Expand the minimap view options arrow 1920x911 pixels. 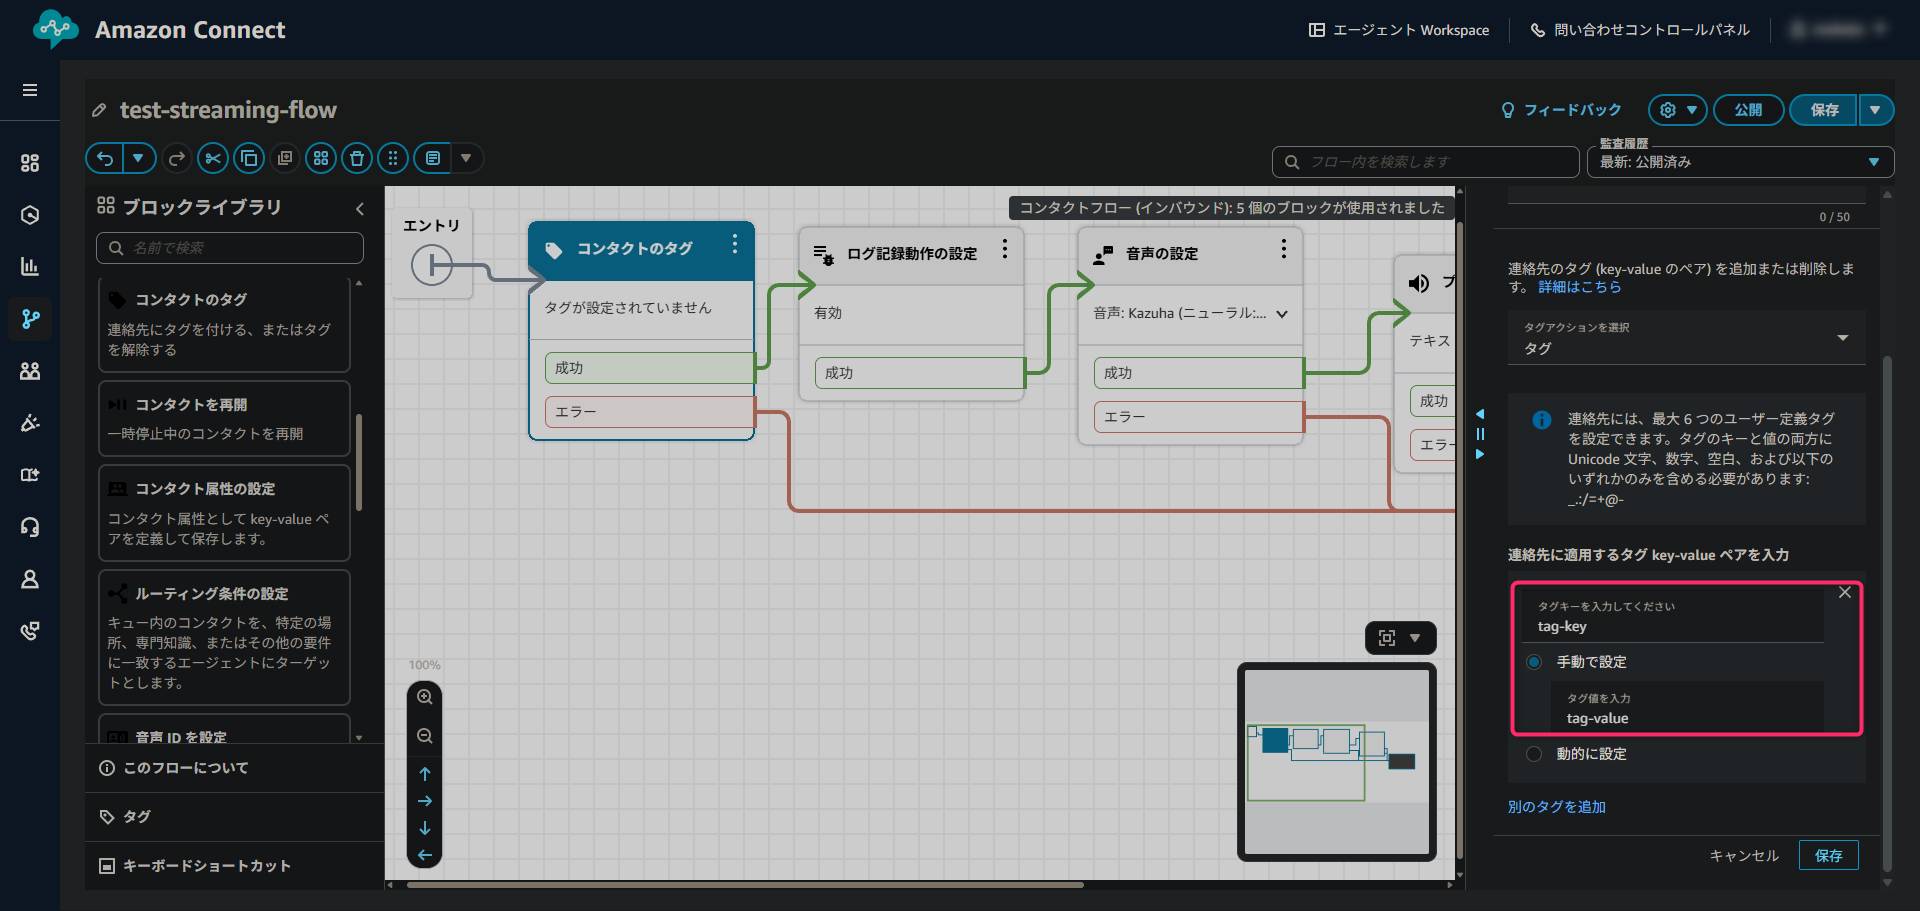(x=1415, y=638)
